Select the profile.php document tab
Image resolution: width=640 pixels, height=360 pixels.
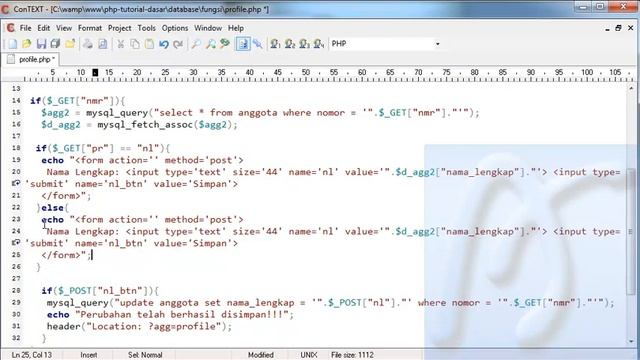(31, 60)
